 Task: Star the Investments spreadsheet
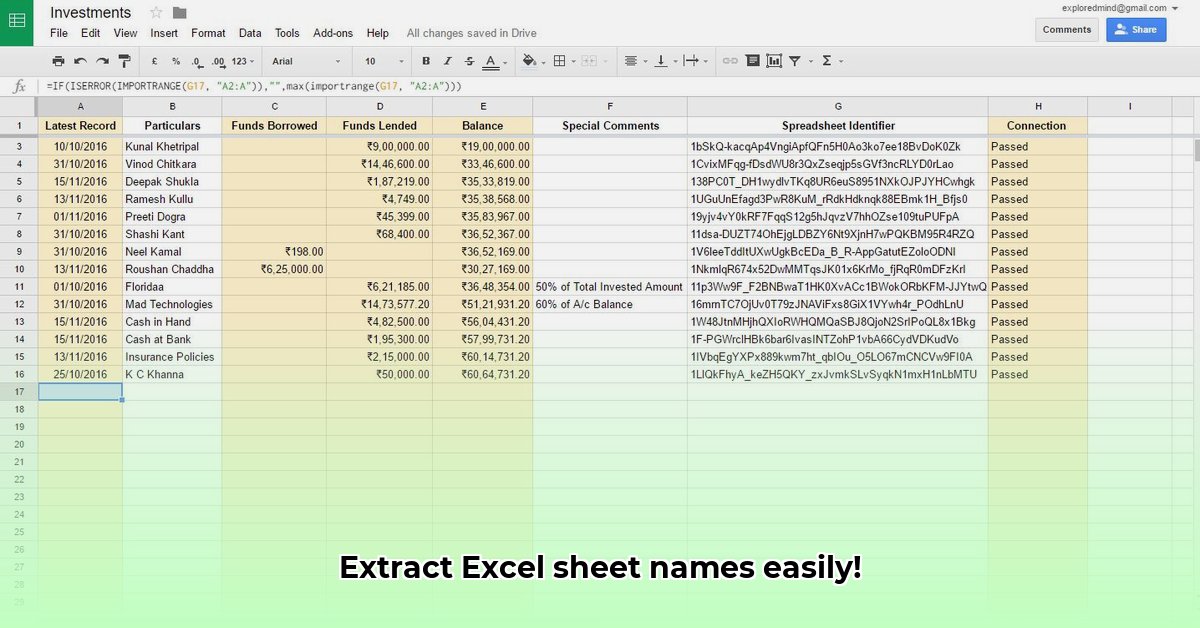[x=155, y=13]
